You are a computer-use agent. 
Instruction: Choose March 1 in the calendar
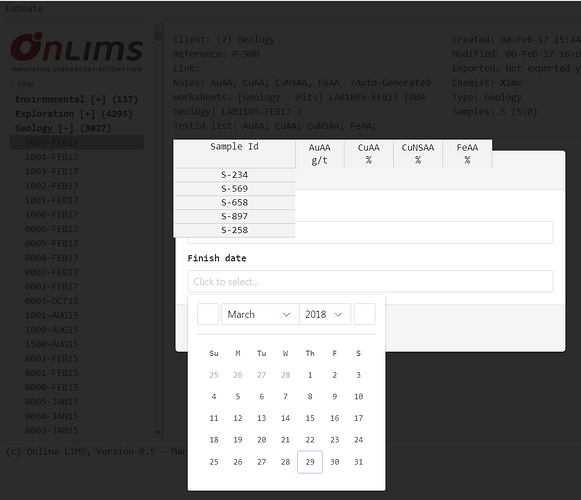coord(310,375)
